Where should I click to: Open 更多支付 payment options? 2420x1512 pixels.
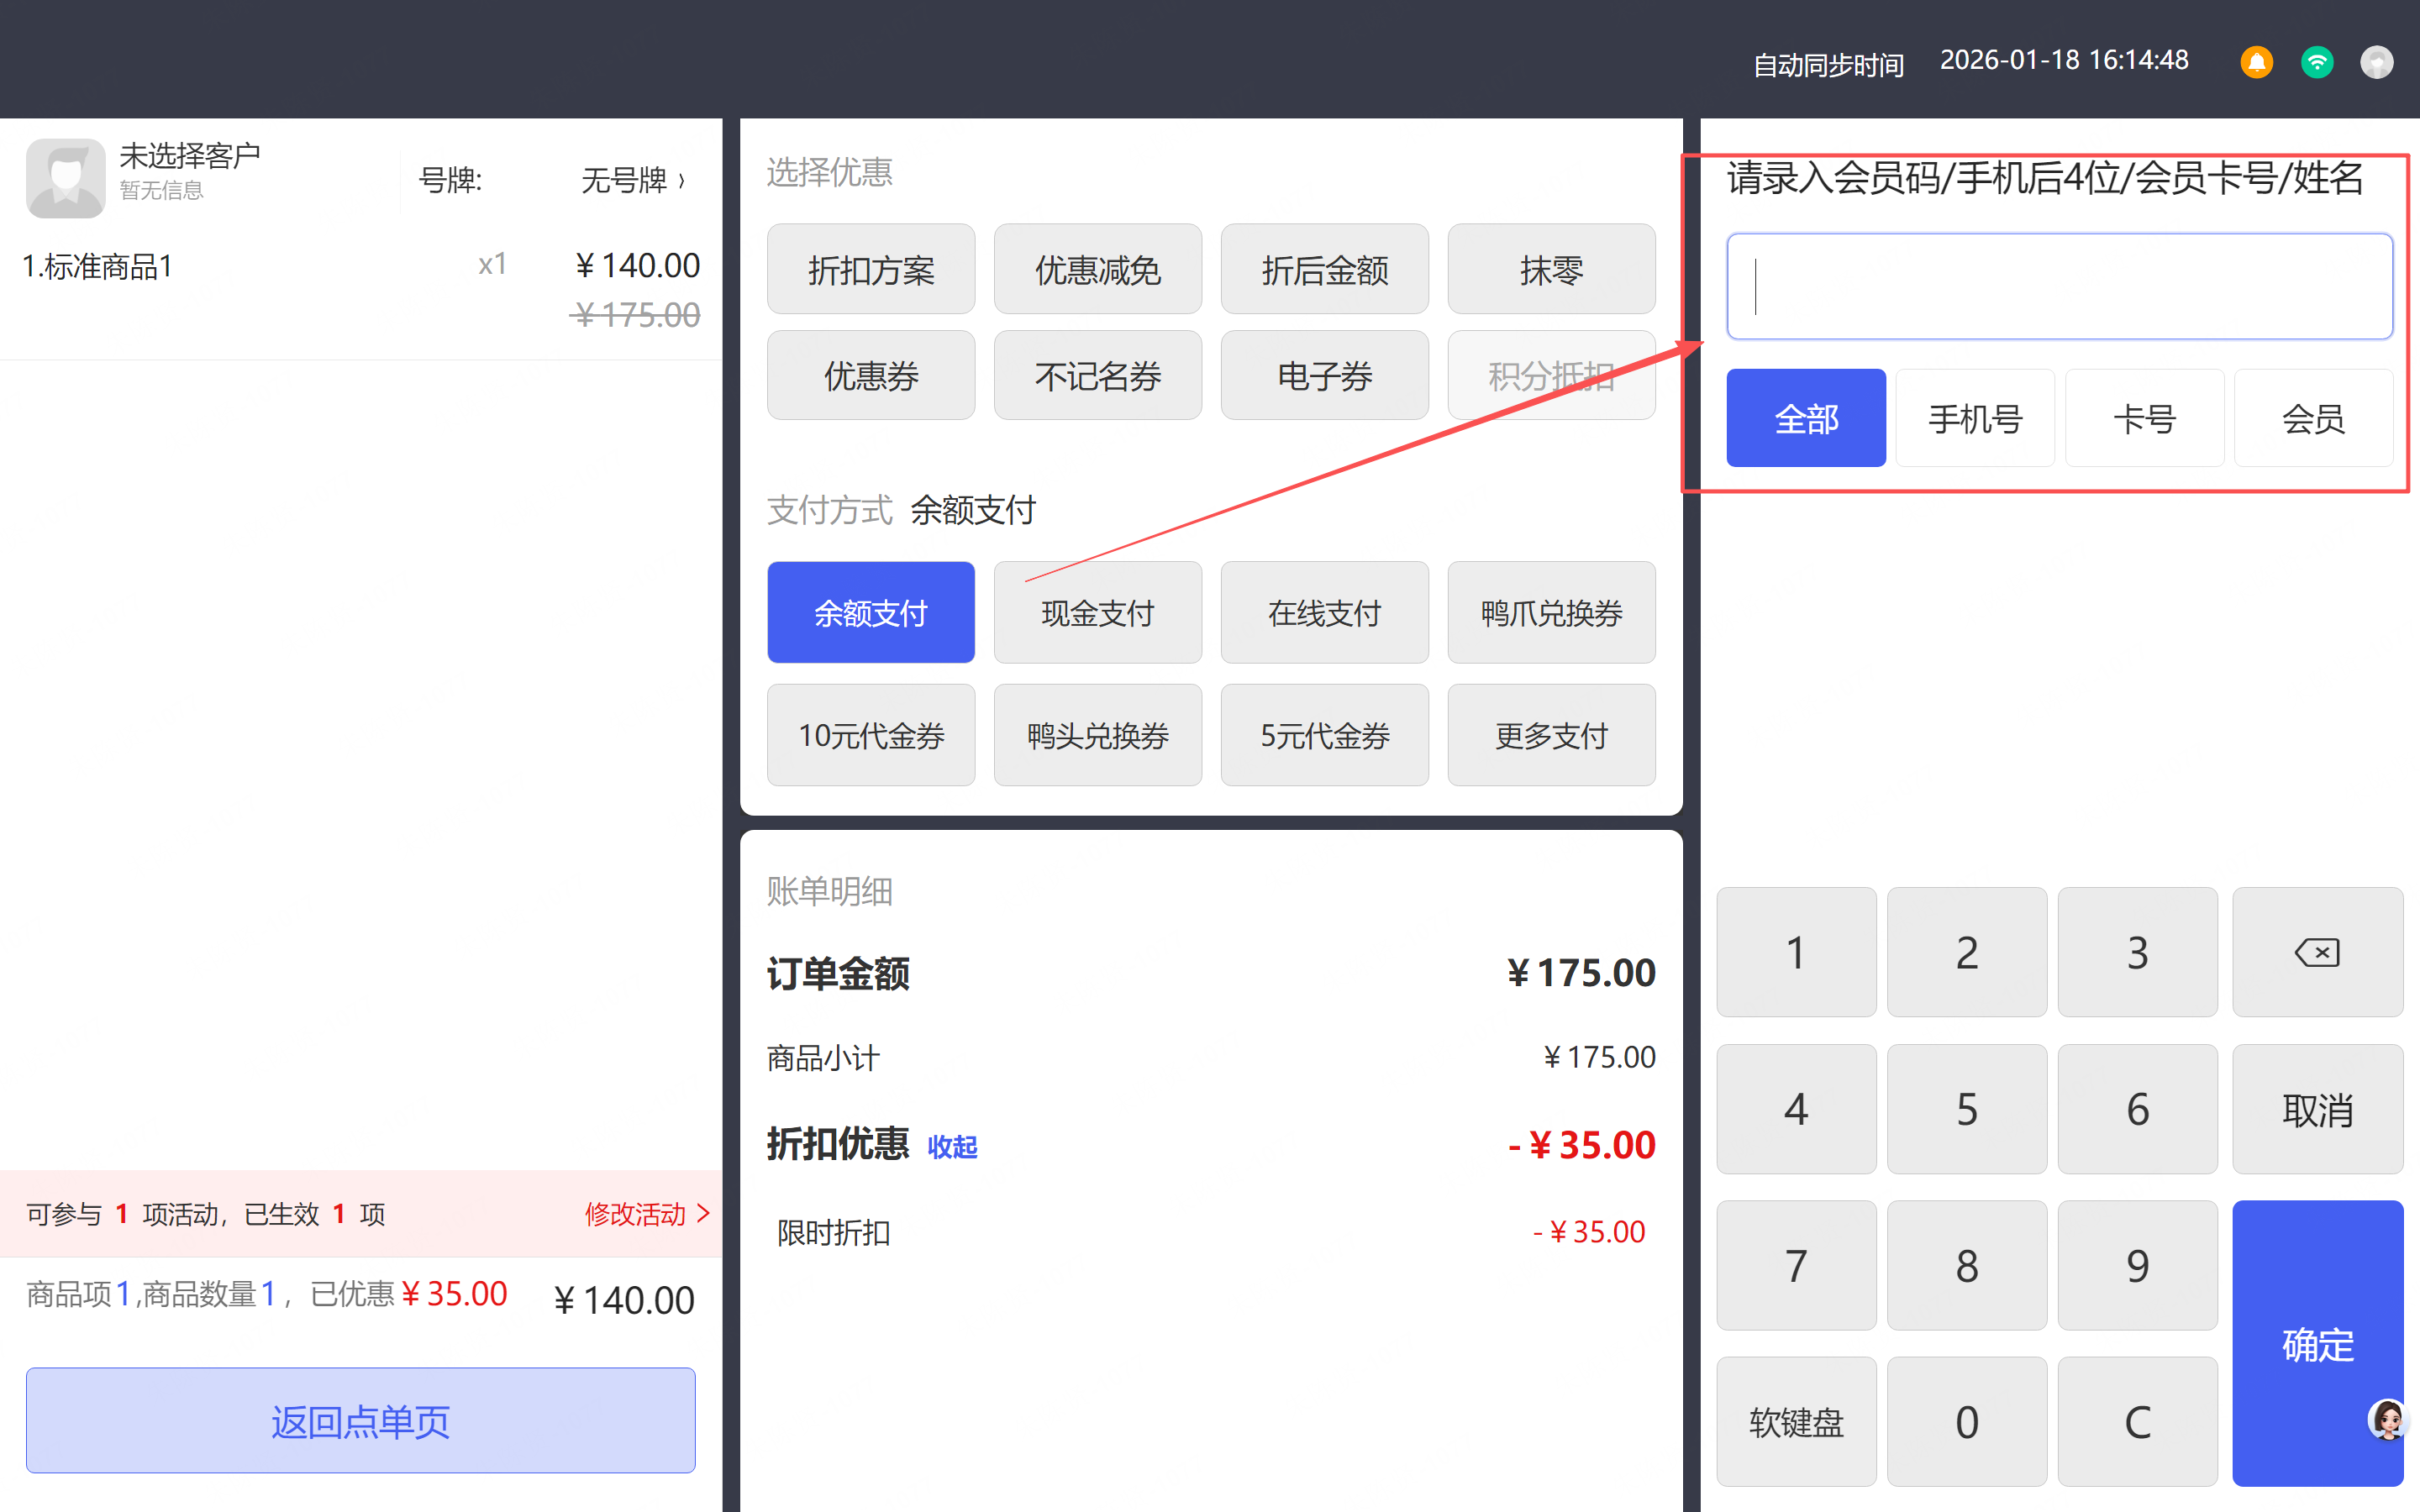pos(1551,735)
